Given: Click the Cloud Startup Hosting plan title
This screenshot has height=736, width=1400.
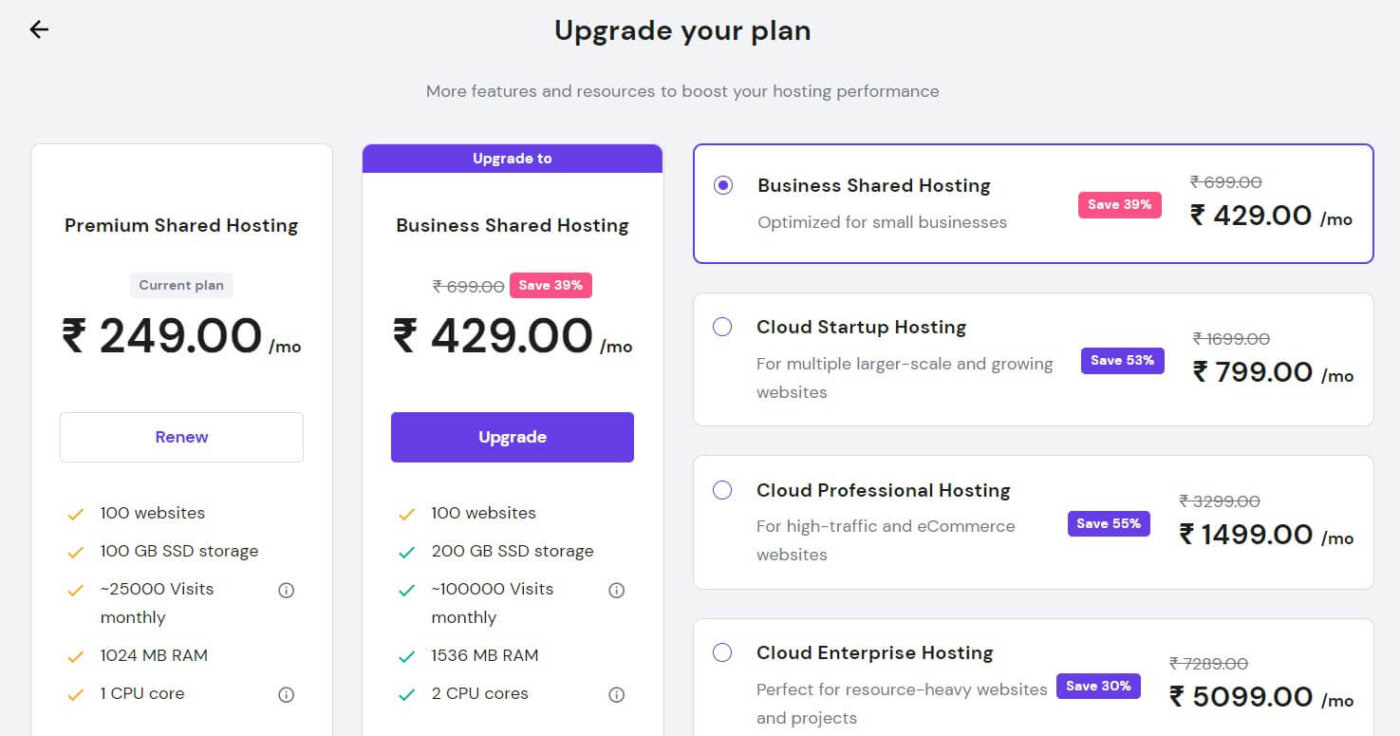Looking at the screenshot, I should tap(861, 327).
